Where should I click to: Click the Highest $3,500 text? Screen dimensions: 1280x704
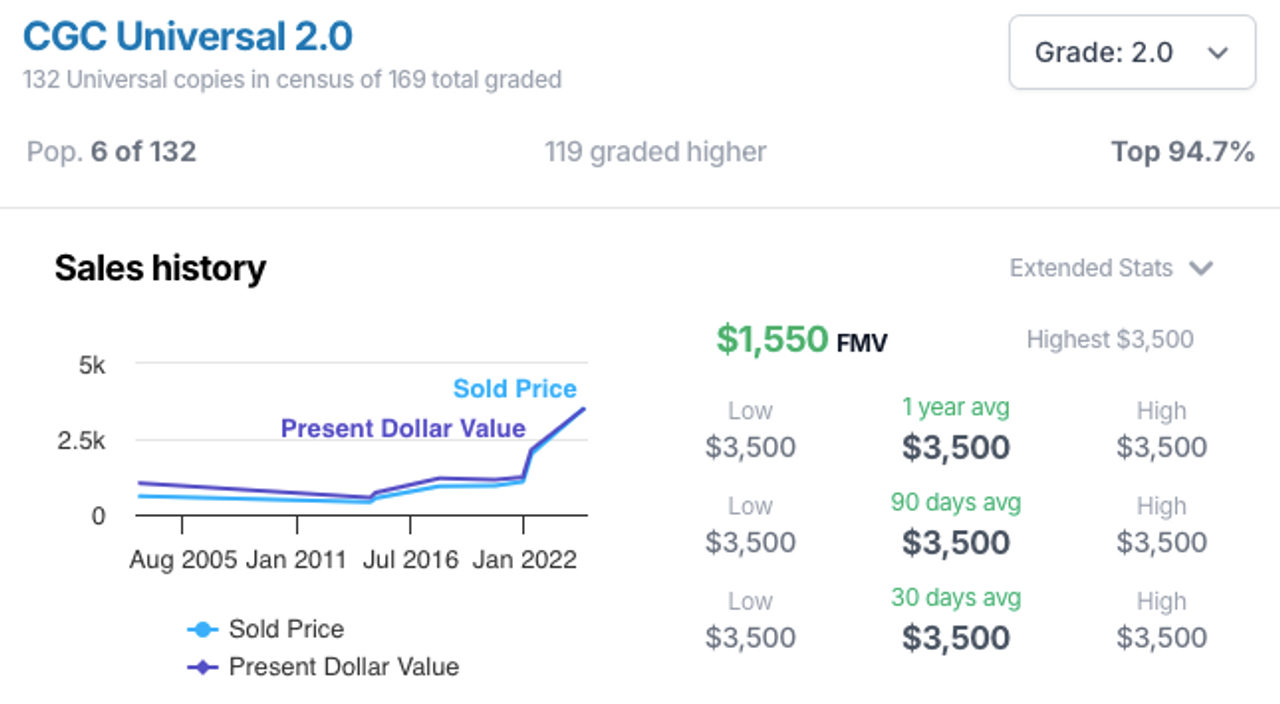[1110, 340]
